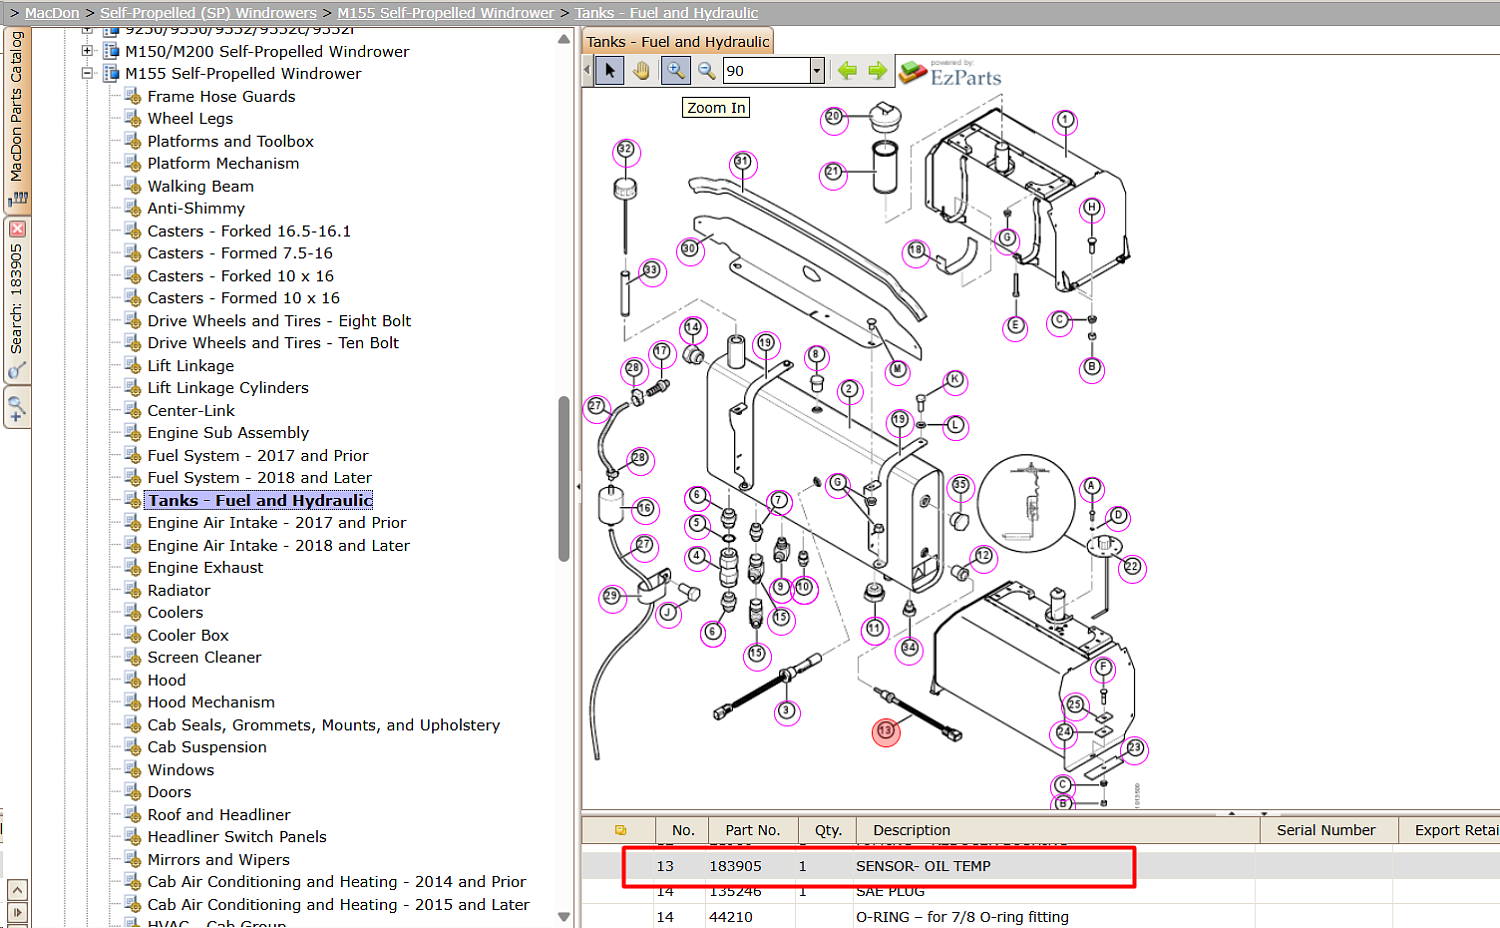Select the O-RING for 7/8 fitting row

coord(1040,917)
